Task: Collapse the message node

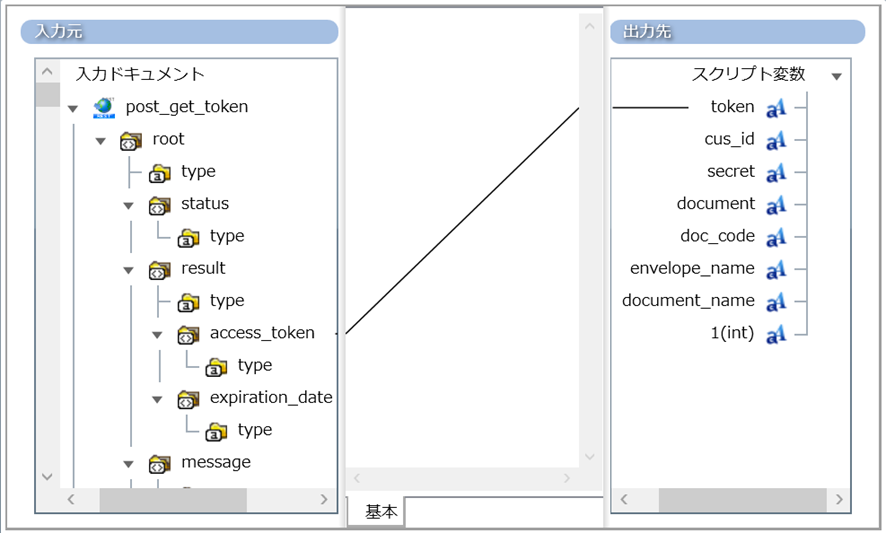Action: coord(128,464)
